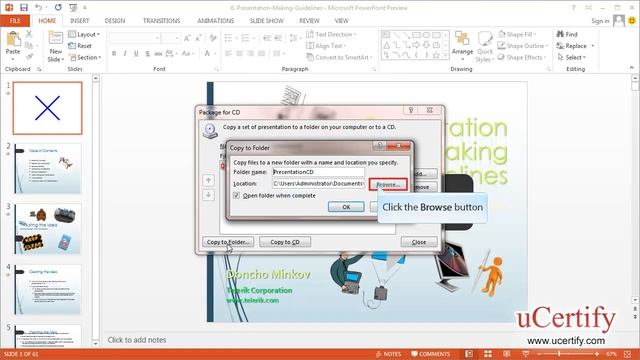Click the Sign in link
The height and width of the screenshot is (360, 640).
tap(600, 21)
